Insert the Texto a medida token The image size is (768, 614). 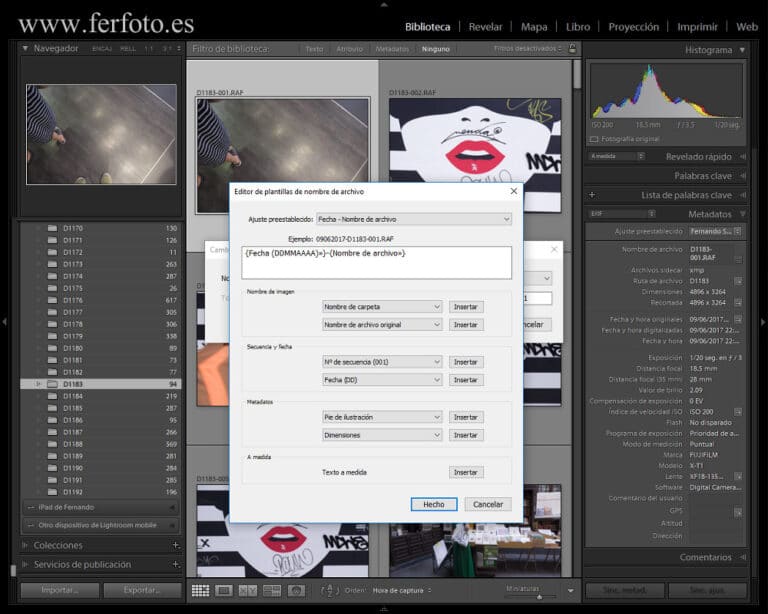point(466,472)
